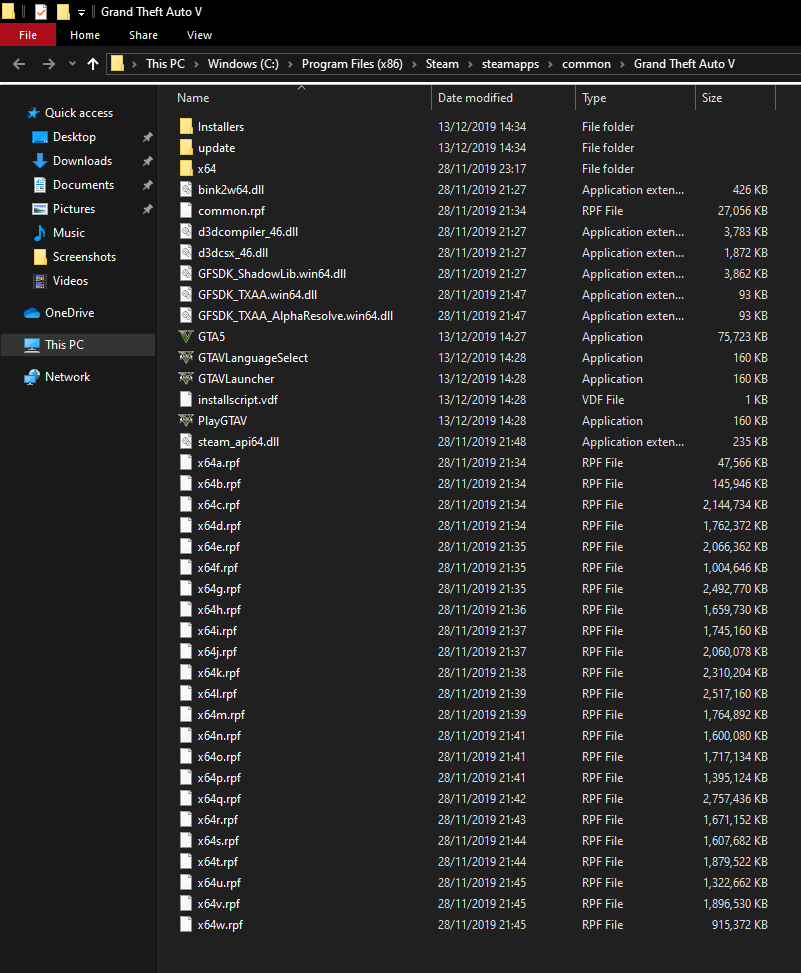Switch to the Share tab

pos(143,34)
